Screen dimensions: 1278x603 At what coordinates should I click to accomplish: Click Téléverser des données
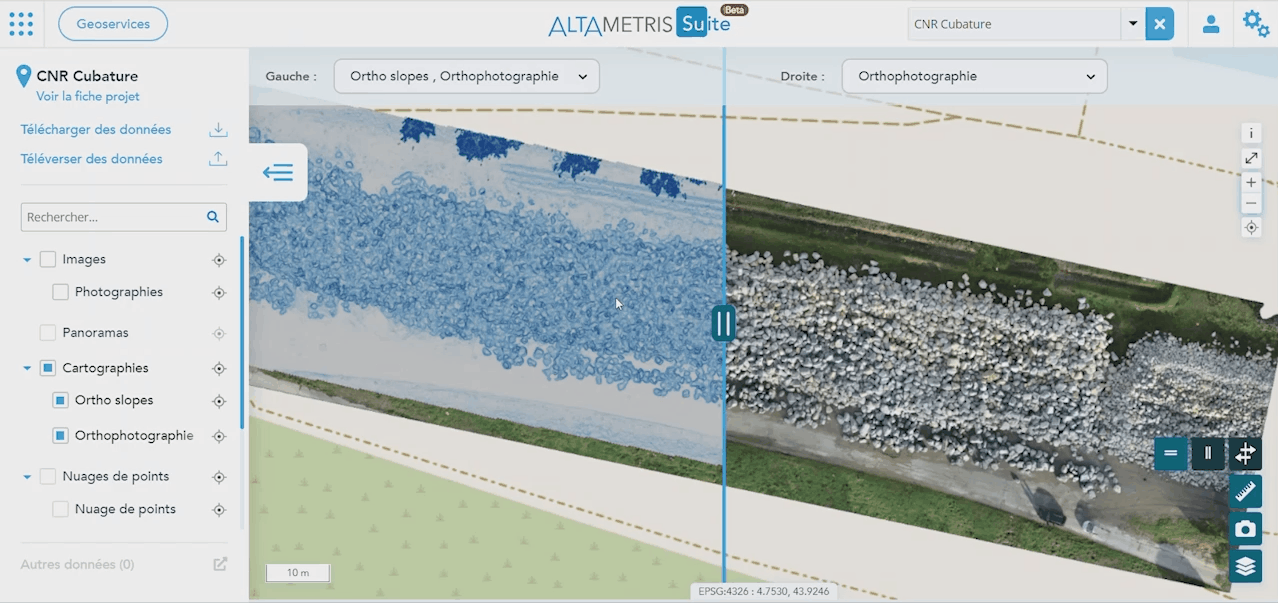(x=92, y=159)
